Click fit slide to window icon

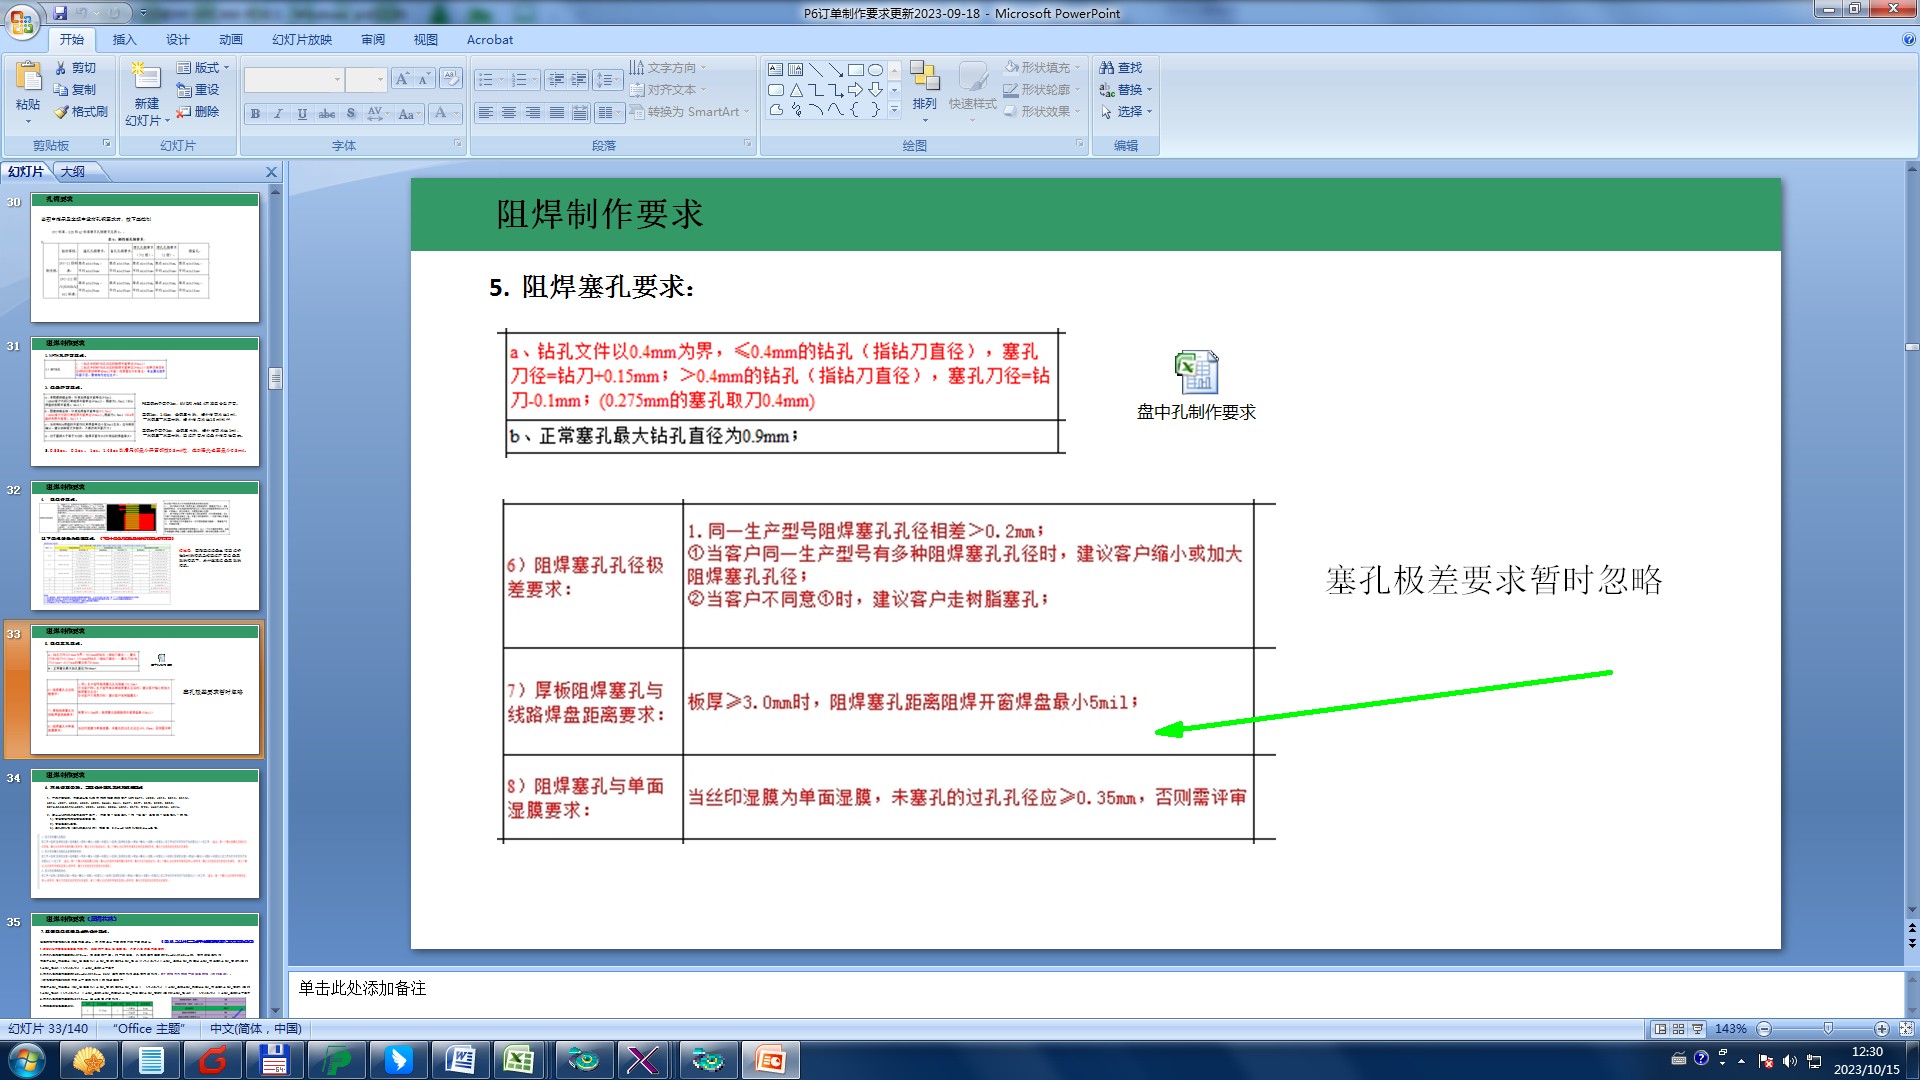click(x=1906, y=1029)
